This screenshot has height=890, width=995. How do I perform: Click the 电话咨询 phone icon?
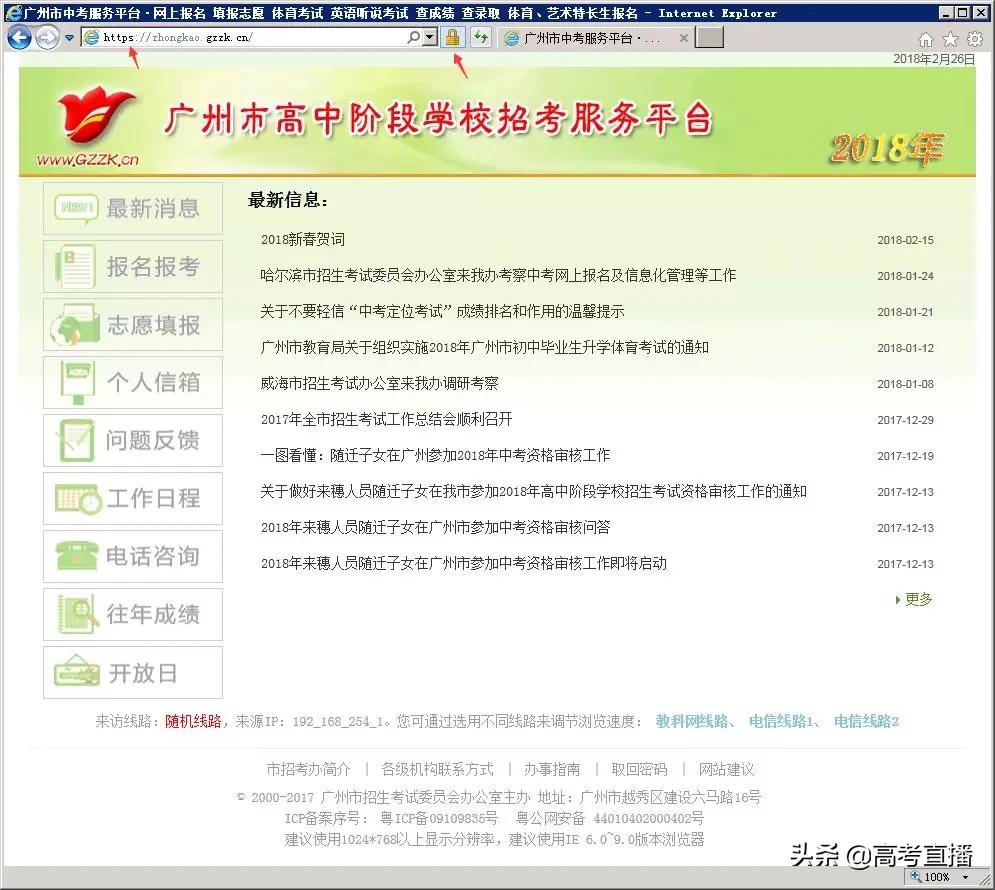tap(132, 556)
